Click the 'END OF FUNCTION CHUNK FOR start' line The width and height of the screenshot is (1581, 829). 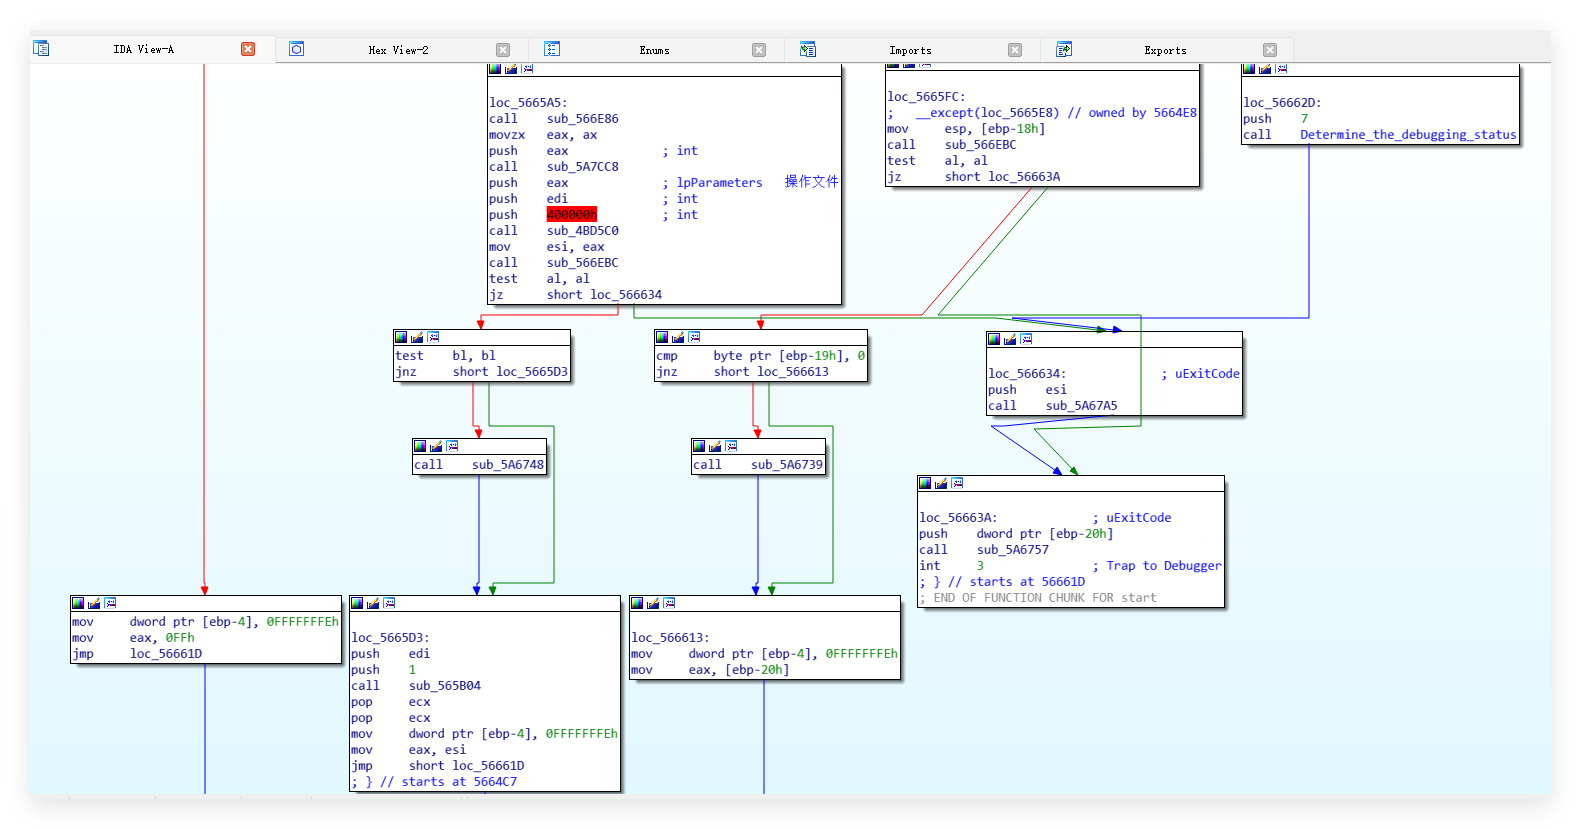coord(1038,597)
